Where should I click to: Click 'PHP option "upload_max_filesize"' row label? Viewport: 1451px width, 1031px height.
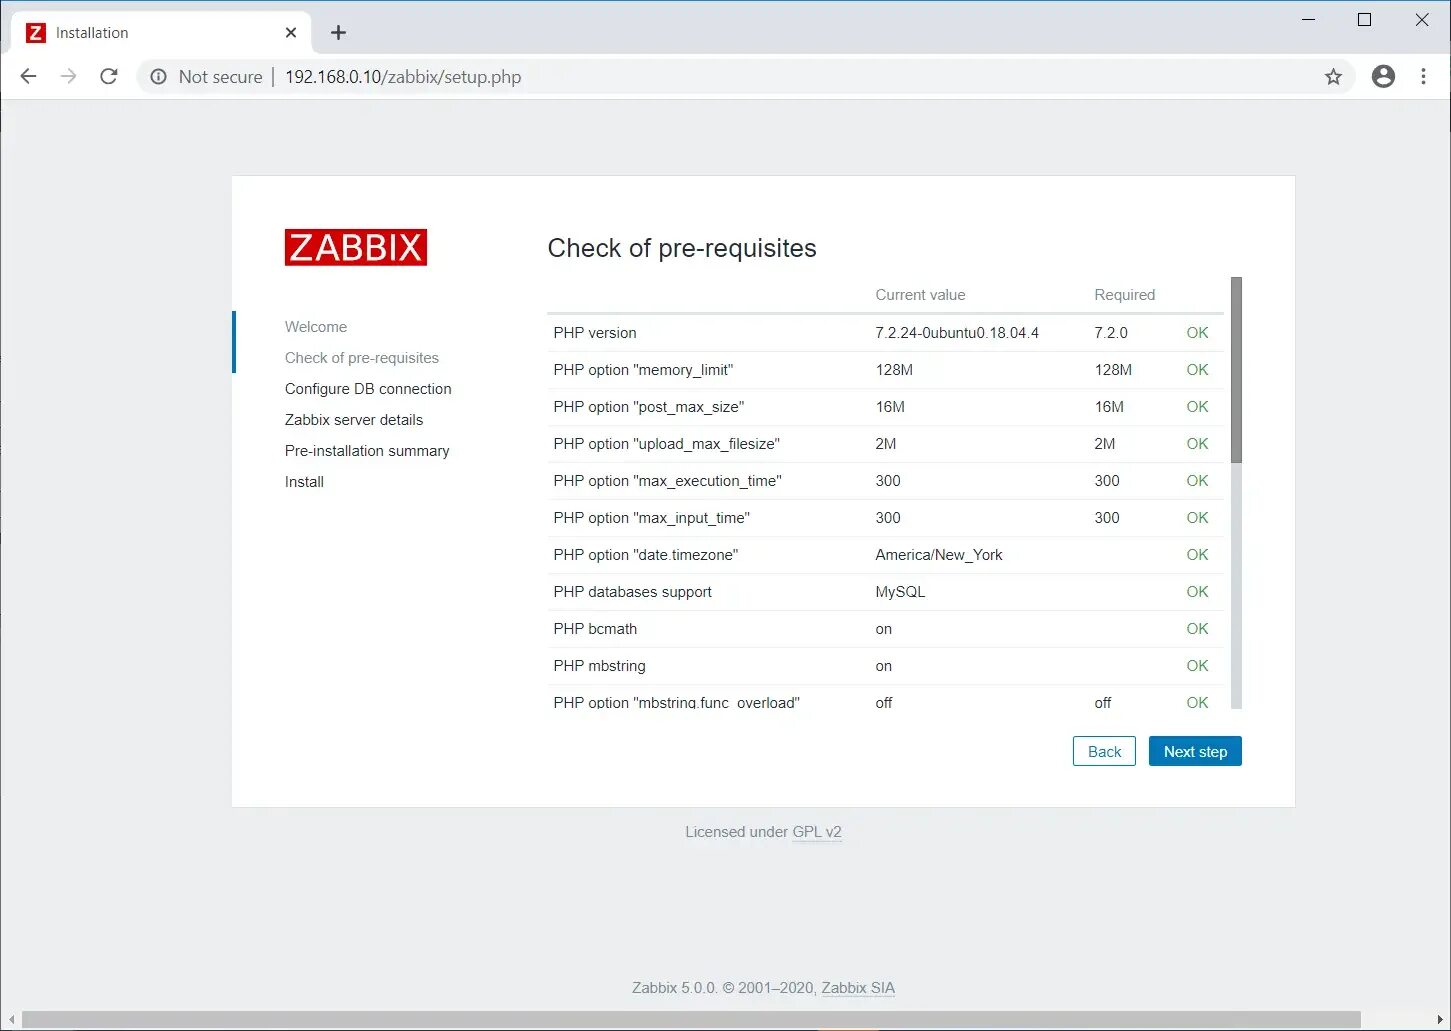tap(666, 444)
